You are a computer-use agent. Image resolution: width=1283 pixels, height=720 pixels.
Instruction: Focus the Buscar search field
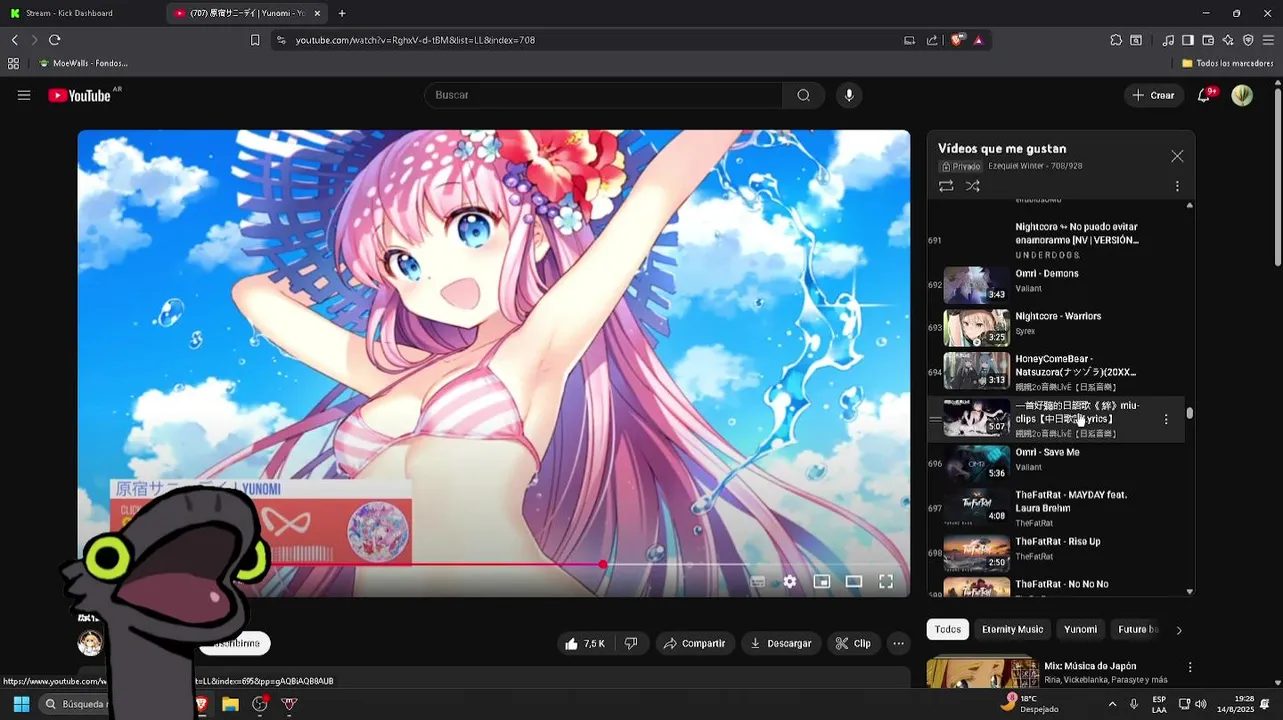click(603, 95)
